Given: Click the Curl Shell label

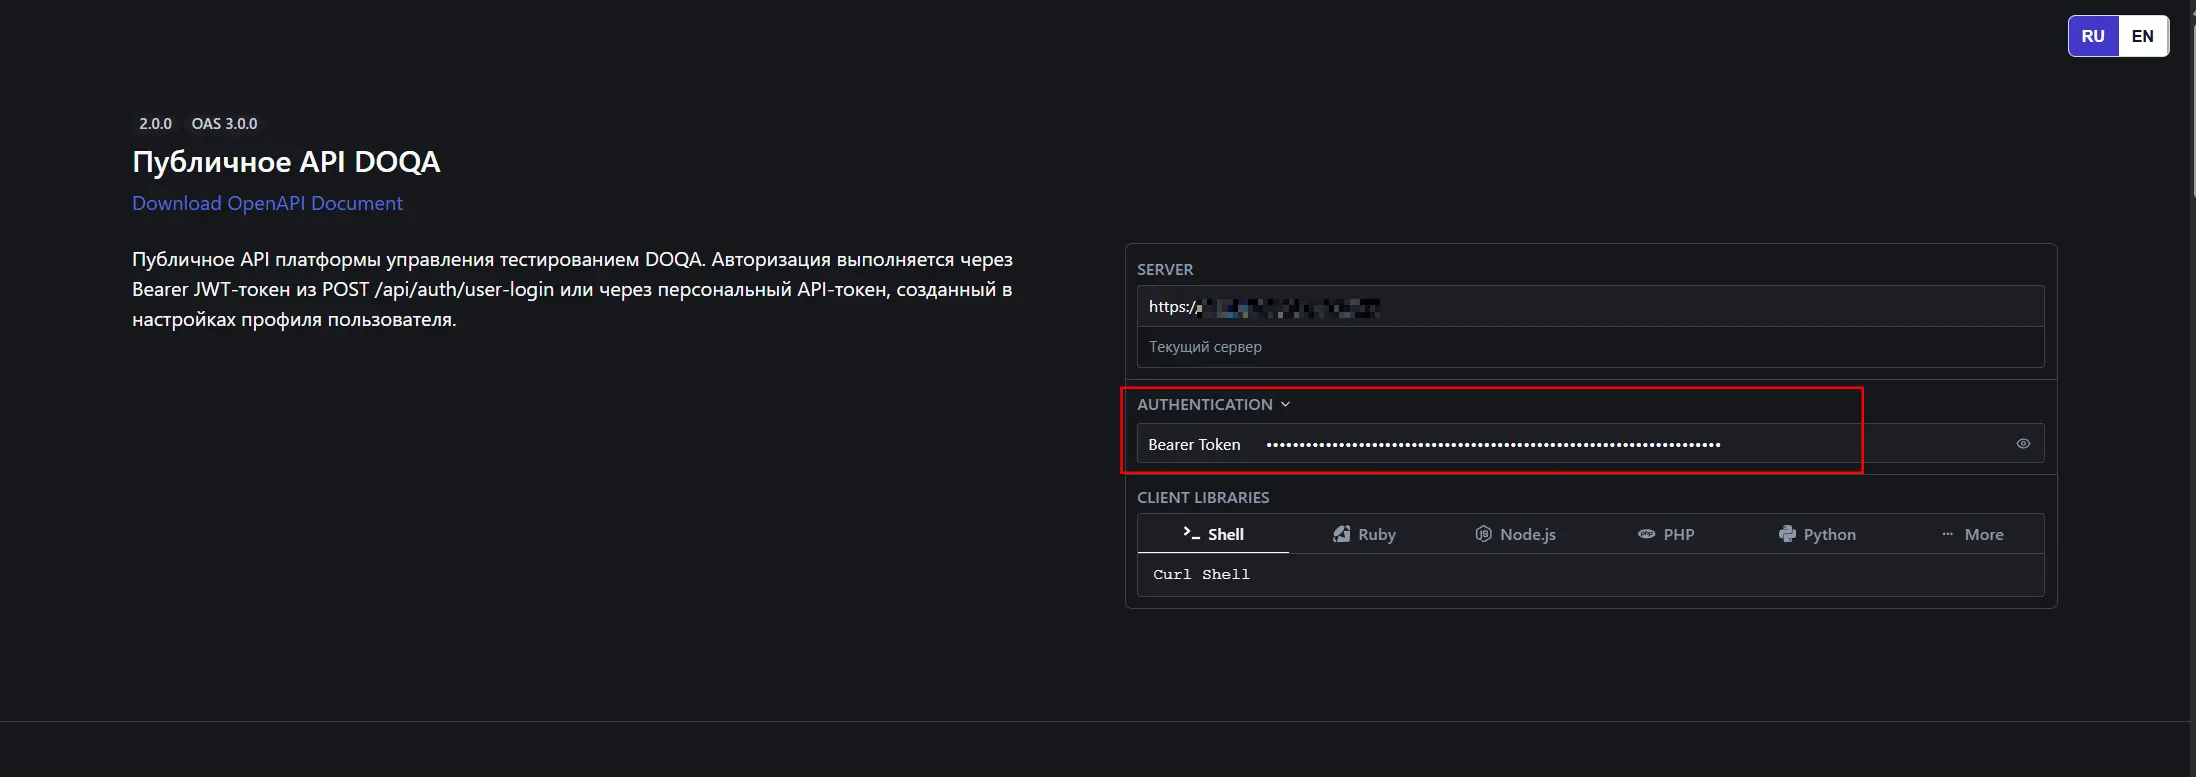Looking at the screenshot, I should click(x=1201, y=574).
